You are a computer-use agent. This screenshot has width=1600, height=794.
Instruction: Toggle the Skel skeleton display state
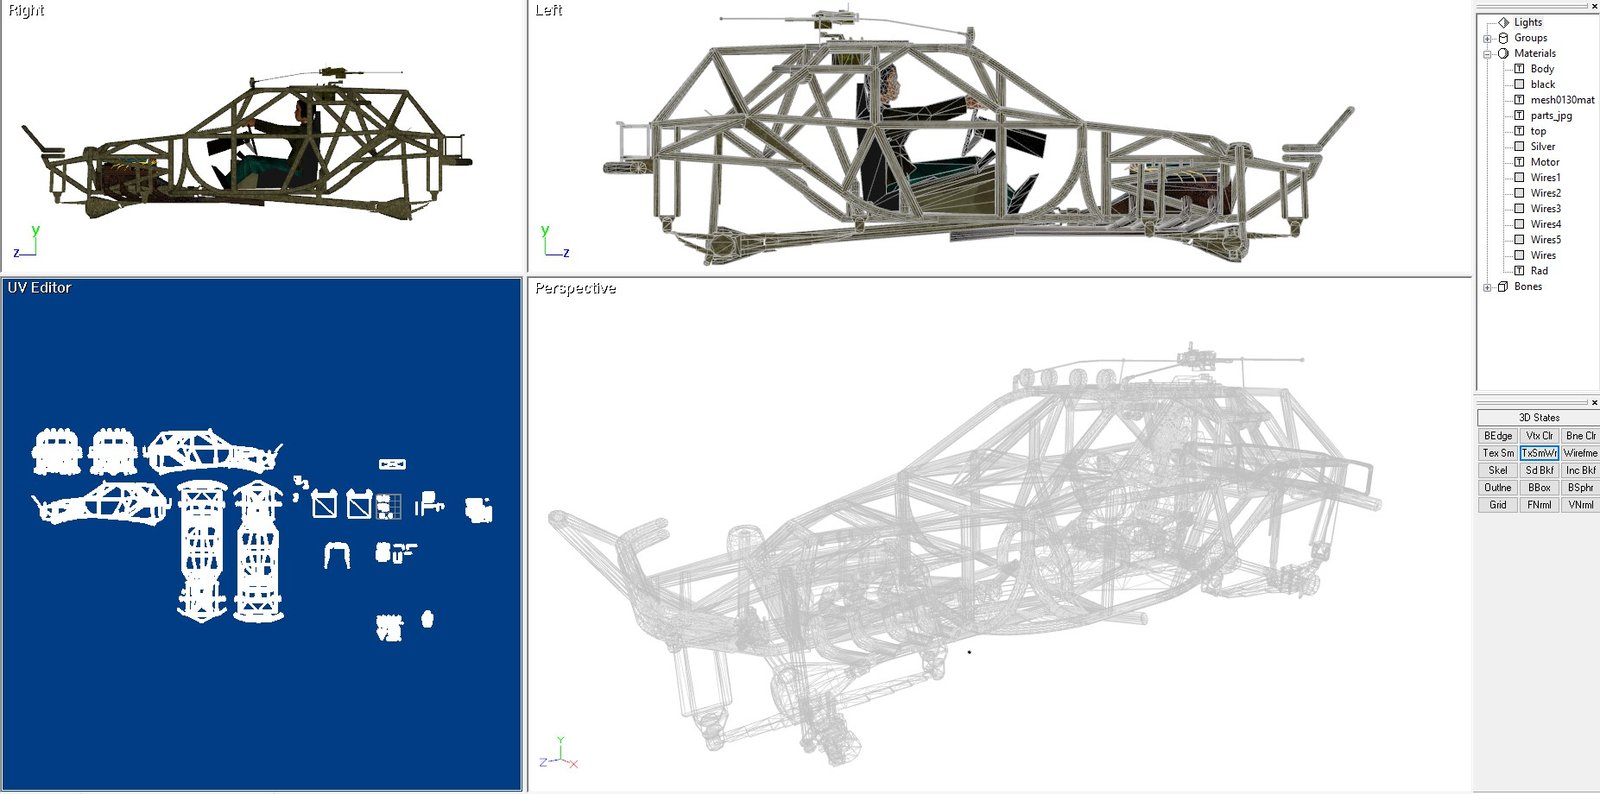coord(1498,470)
